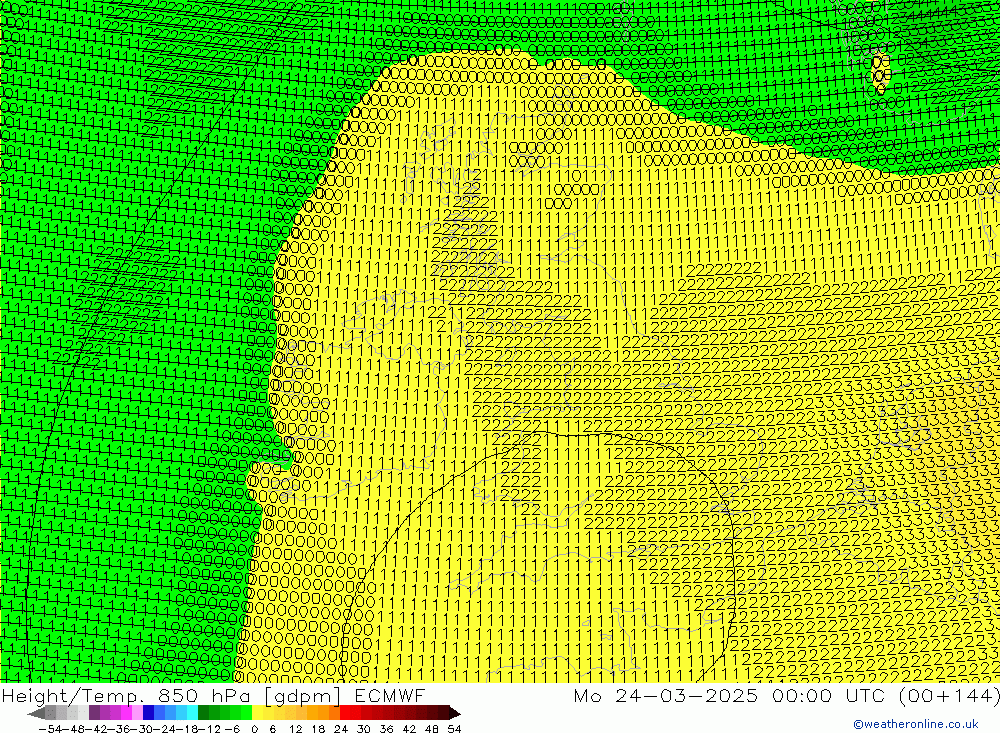Select the dark blue swatch above -30

[x=148, y=713]
